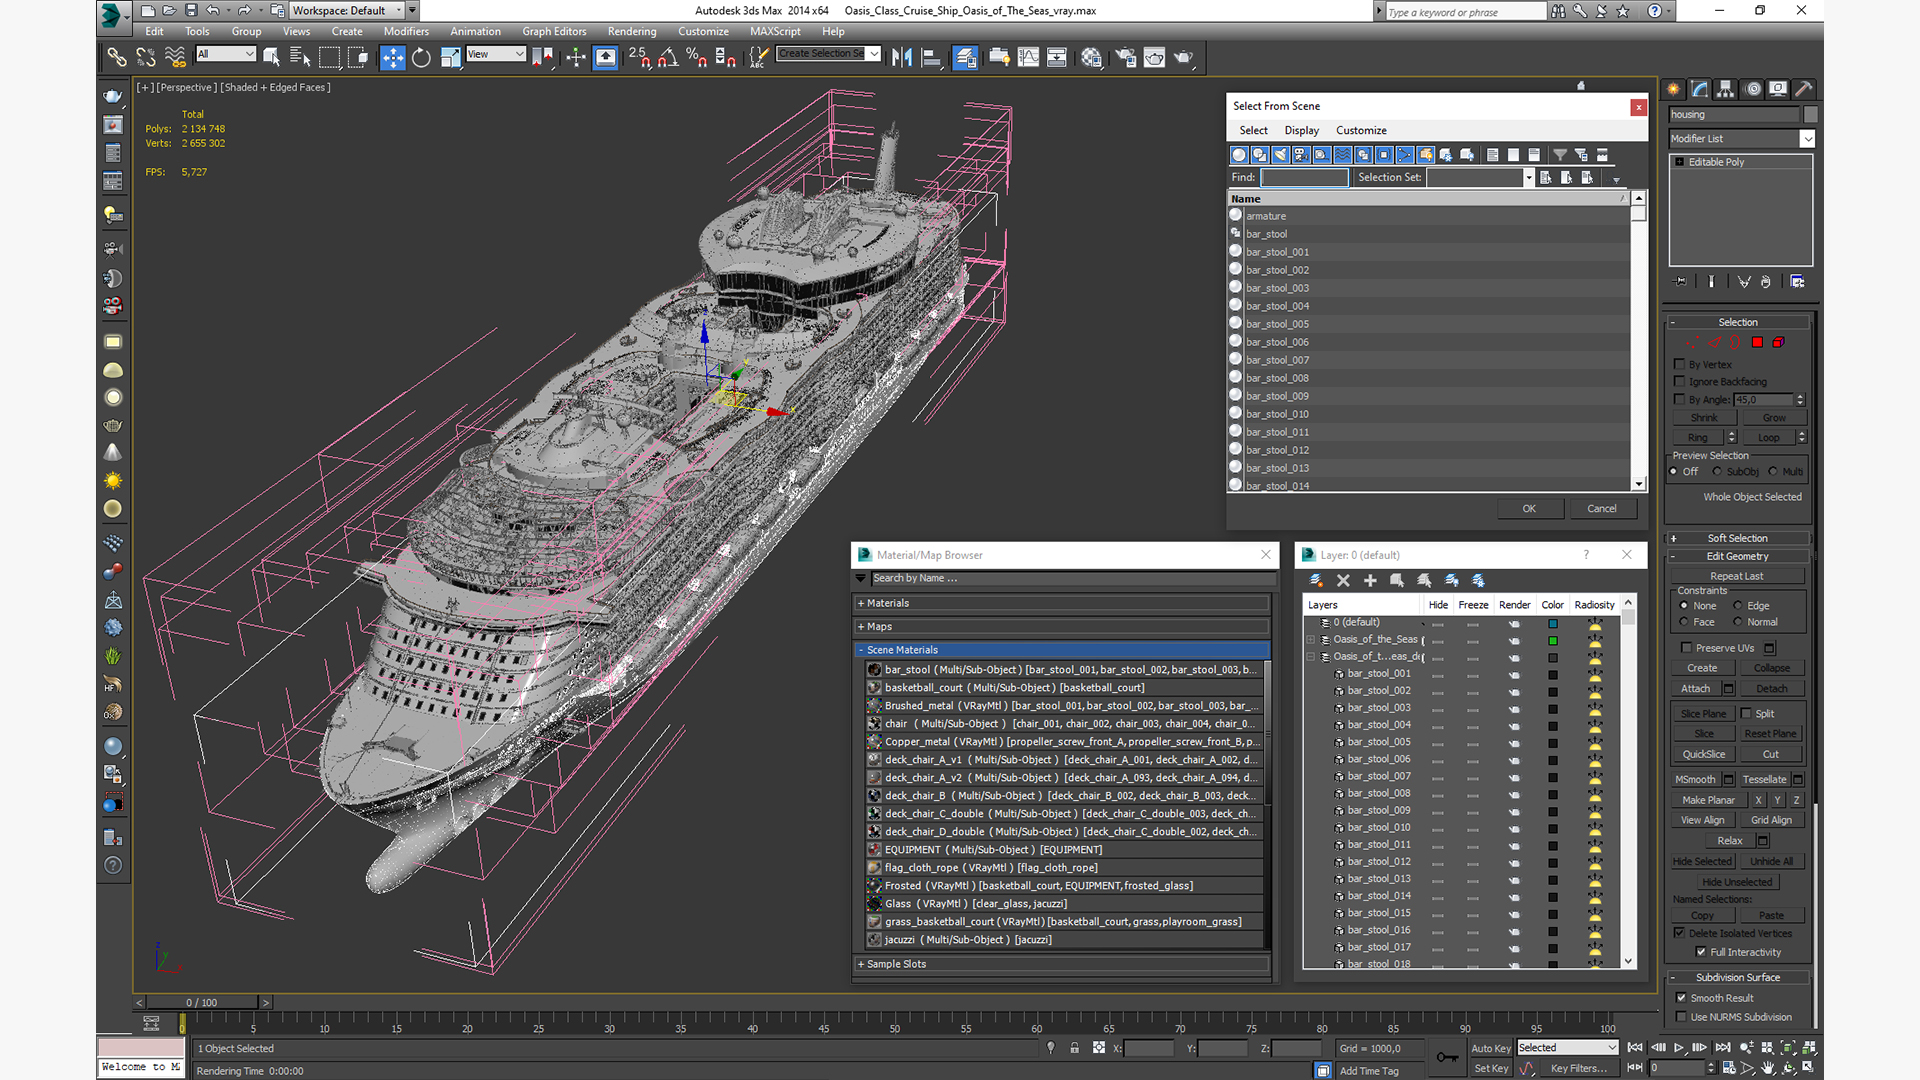The image size is (1920, 1080).
Task: Expand the Soft Selection rollout
Action: [1737, 538]
